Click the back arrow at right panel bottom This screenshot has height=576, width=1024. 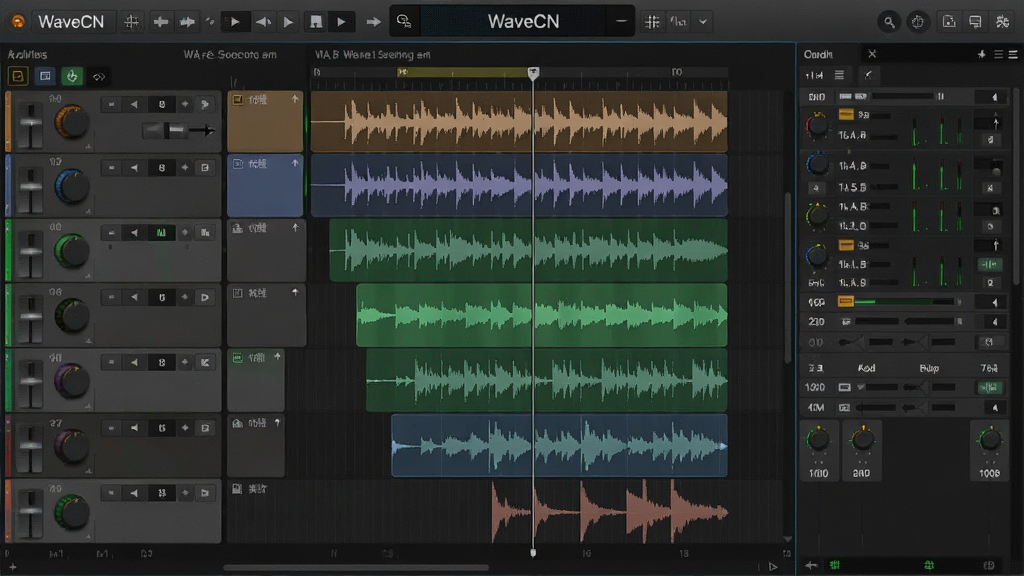click(x=811, y=565)
